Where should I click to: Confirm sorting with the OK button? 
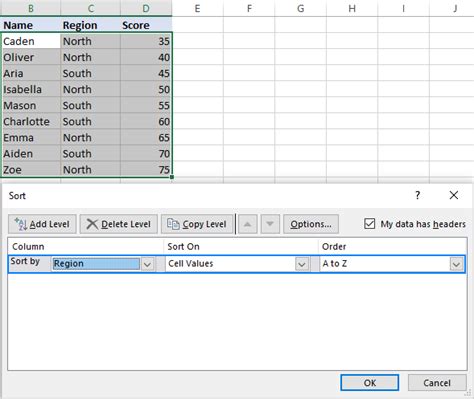point(370,383)
